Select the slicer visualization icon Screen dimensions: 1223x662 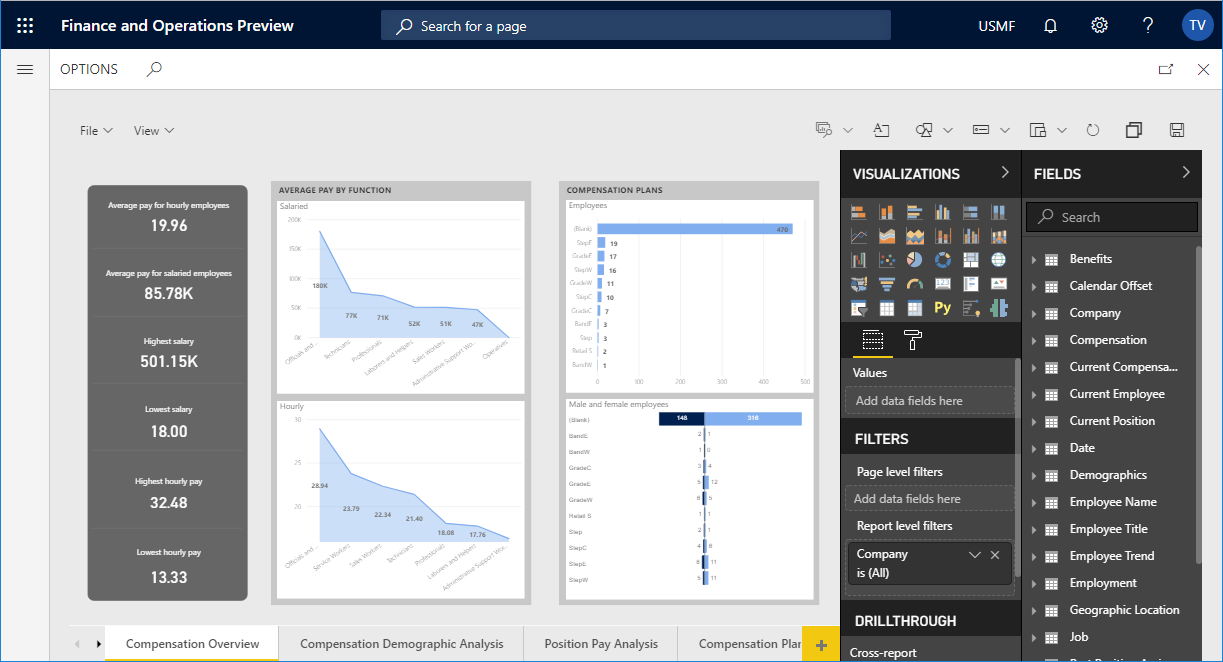(x=859, y=307)
